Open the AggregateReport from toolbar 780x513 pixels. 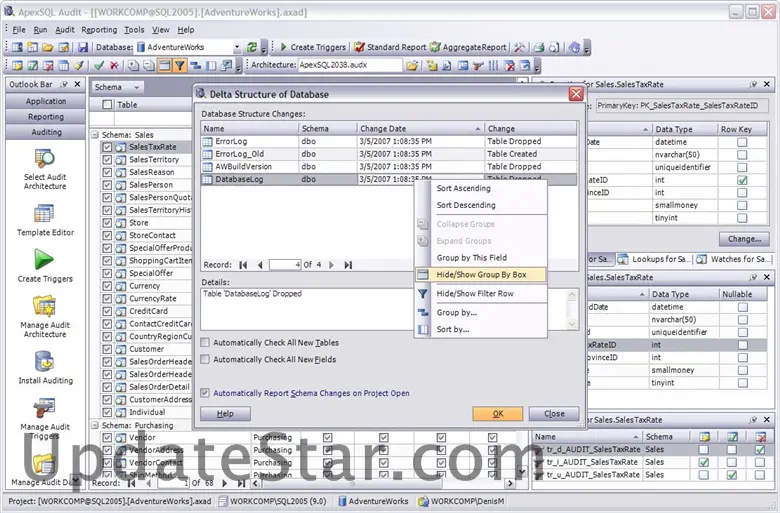(x=468, y=47)
